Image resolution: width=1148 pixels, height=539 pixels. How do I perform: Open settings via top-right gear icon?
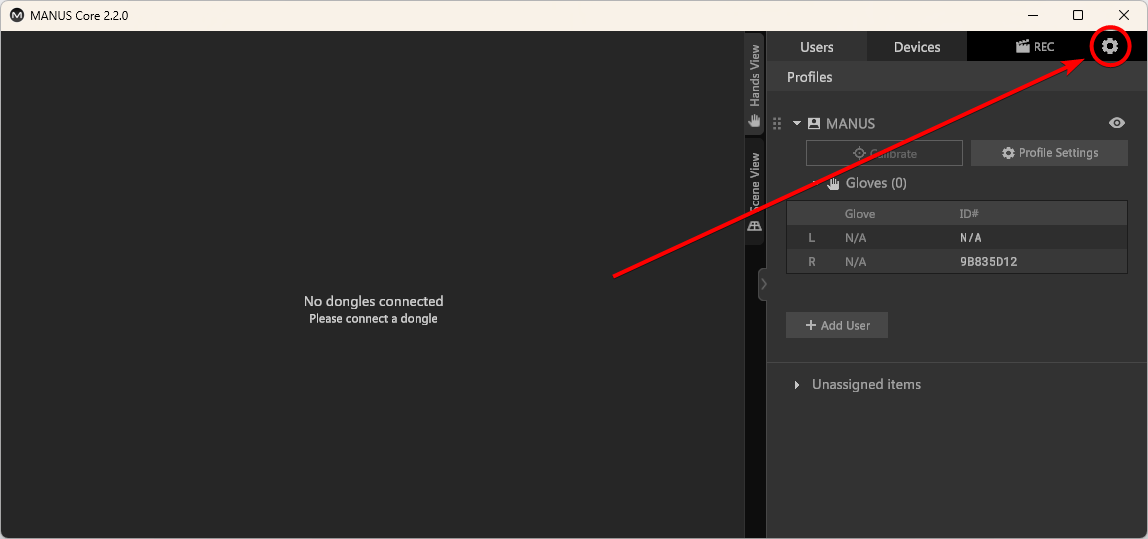(1109, 46)
